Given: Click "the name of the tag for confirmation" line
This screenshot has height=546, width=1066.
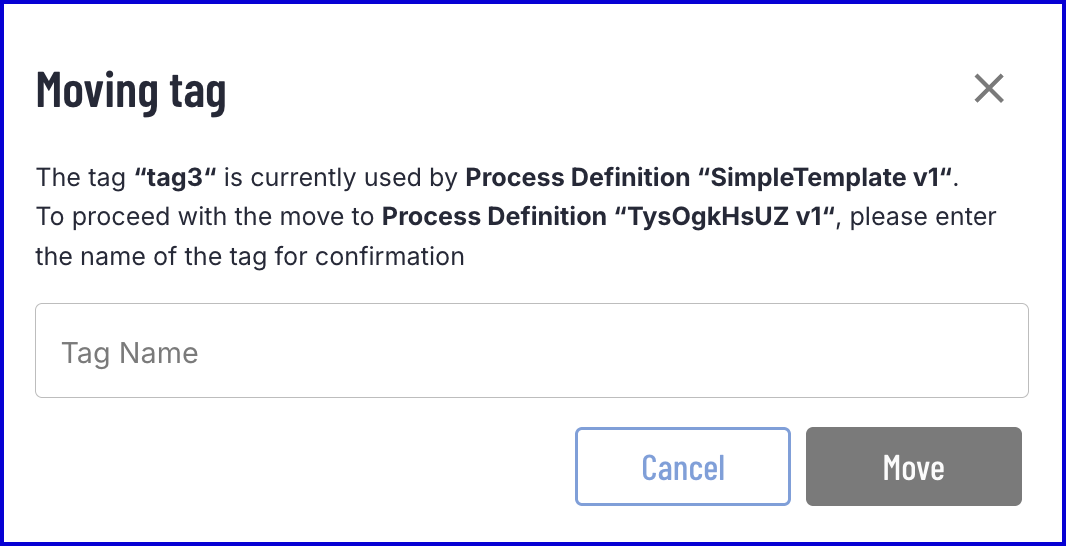Looking at the screenshot, I should point(250,257).
